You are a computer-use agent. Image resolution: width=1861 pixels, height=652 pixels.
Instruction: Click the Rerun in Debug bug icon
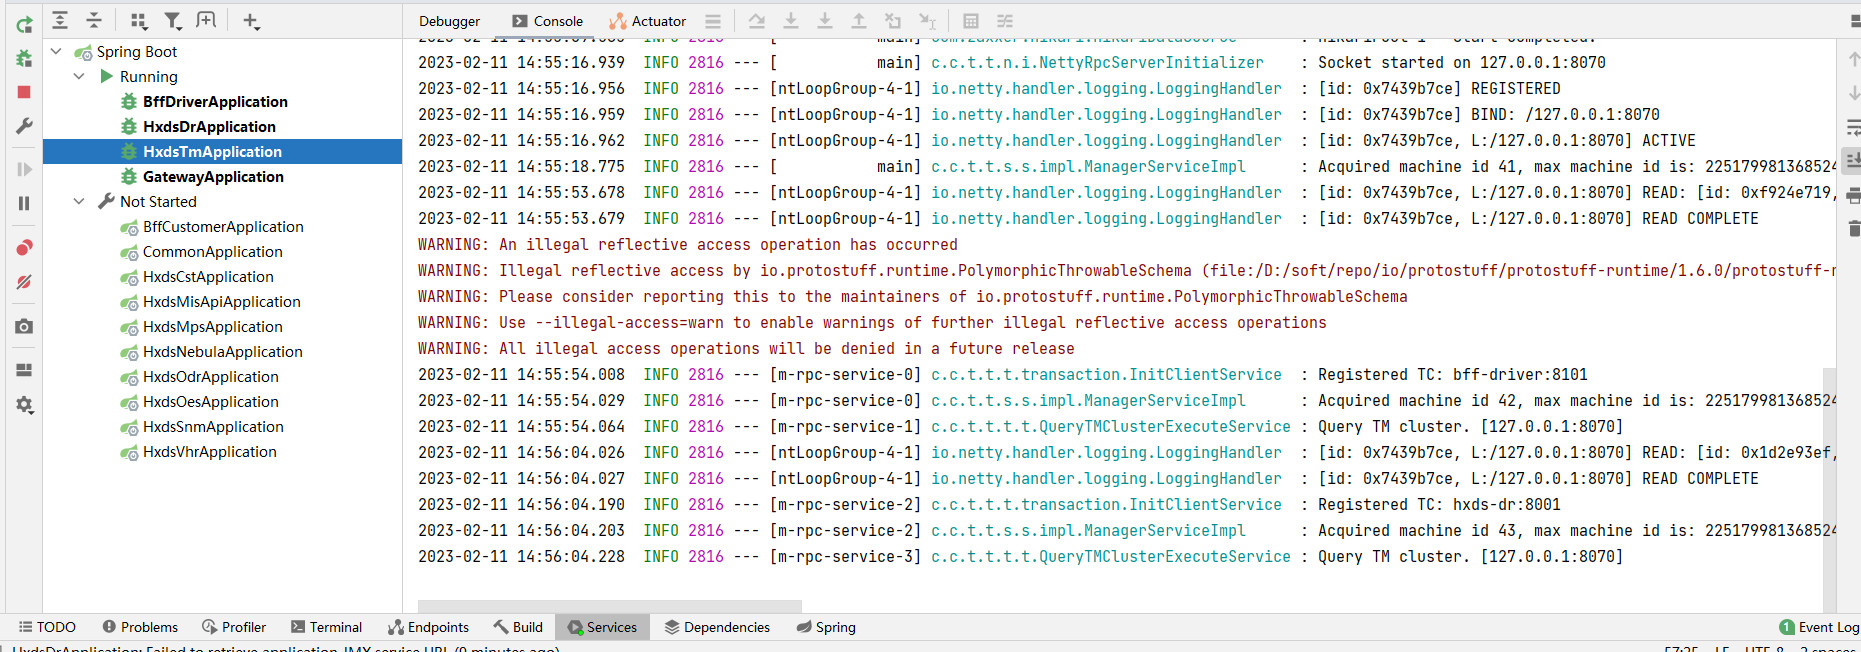click(24, 59)
